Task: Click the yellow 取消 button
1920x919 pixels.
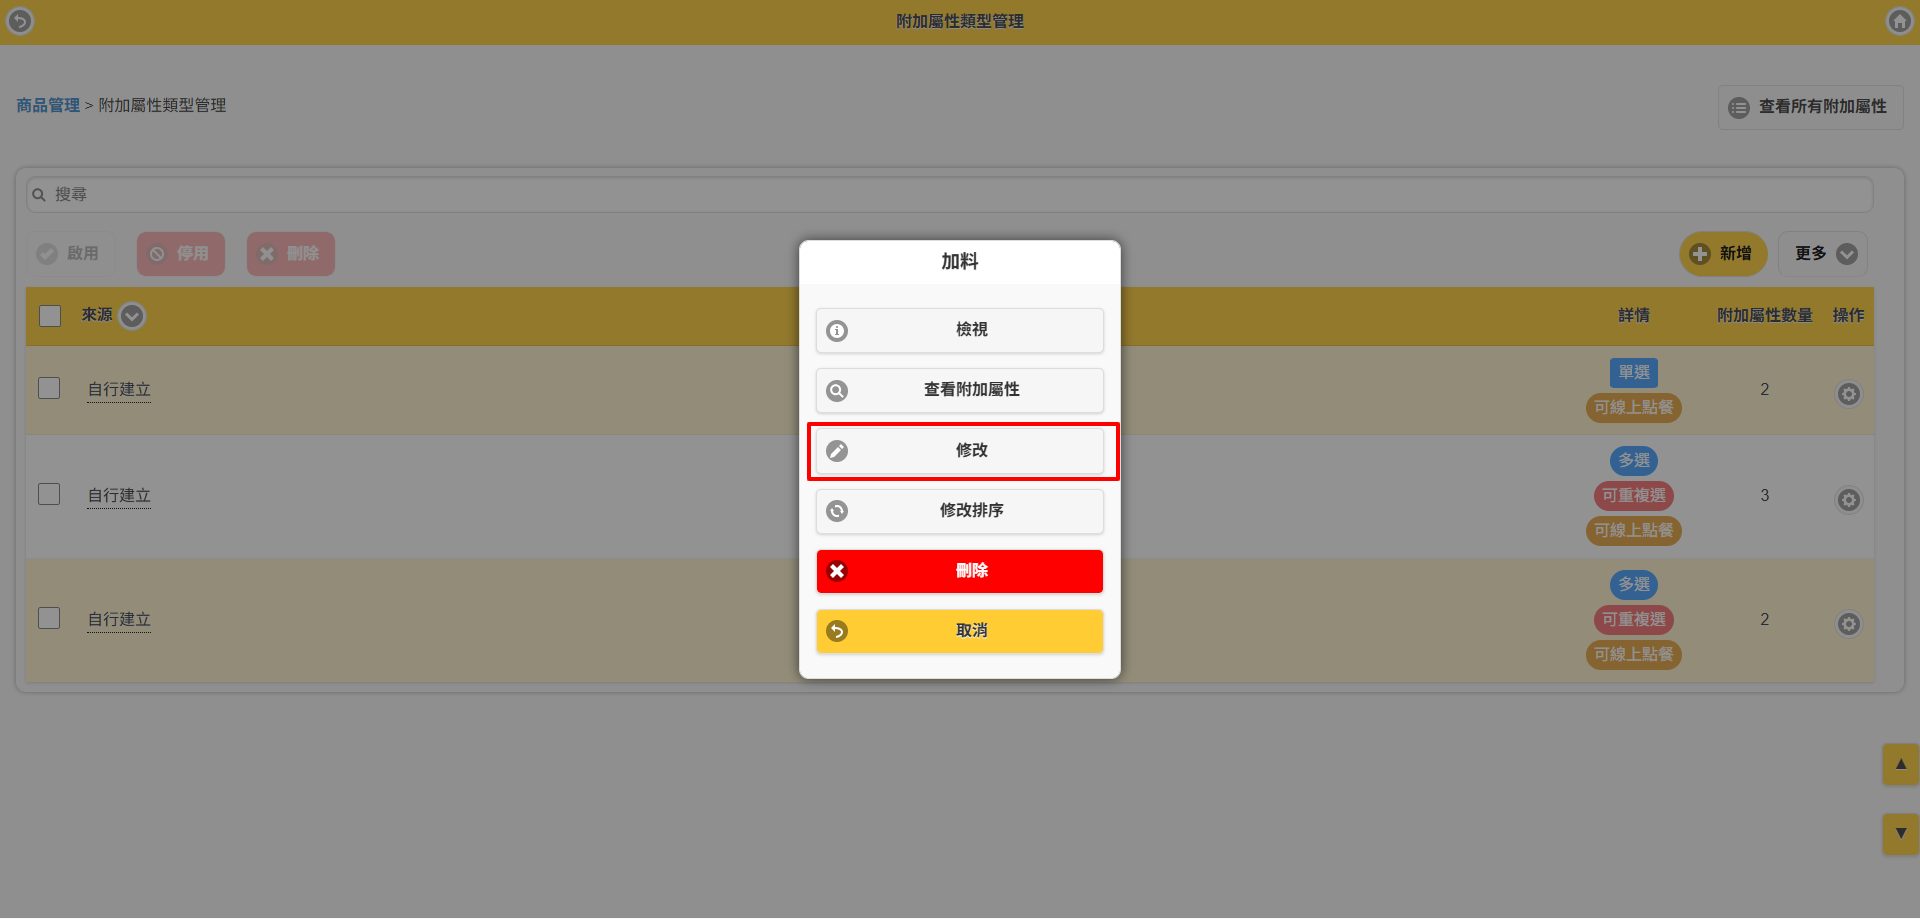Action: pos(960,631)
